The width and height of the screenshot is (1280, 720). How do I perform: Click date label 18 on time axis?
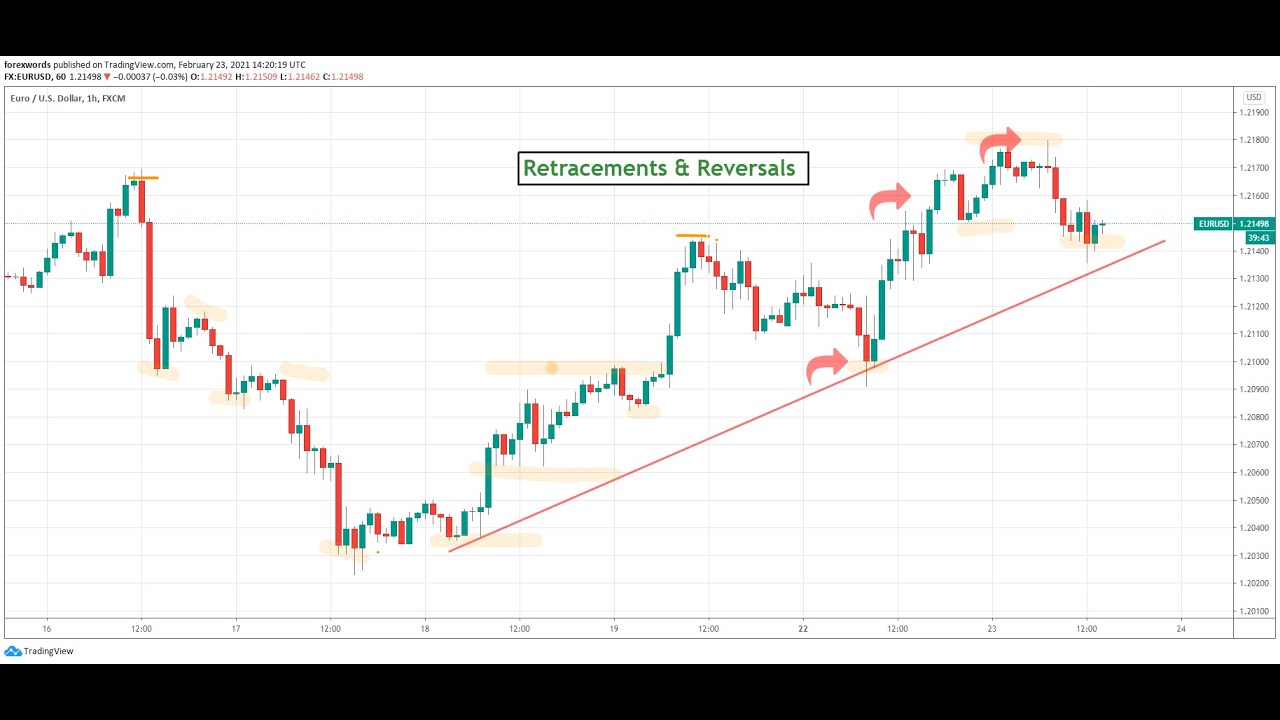[425, 629]
